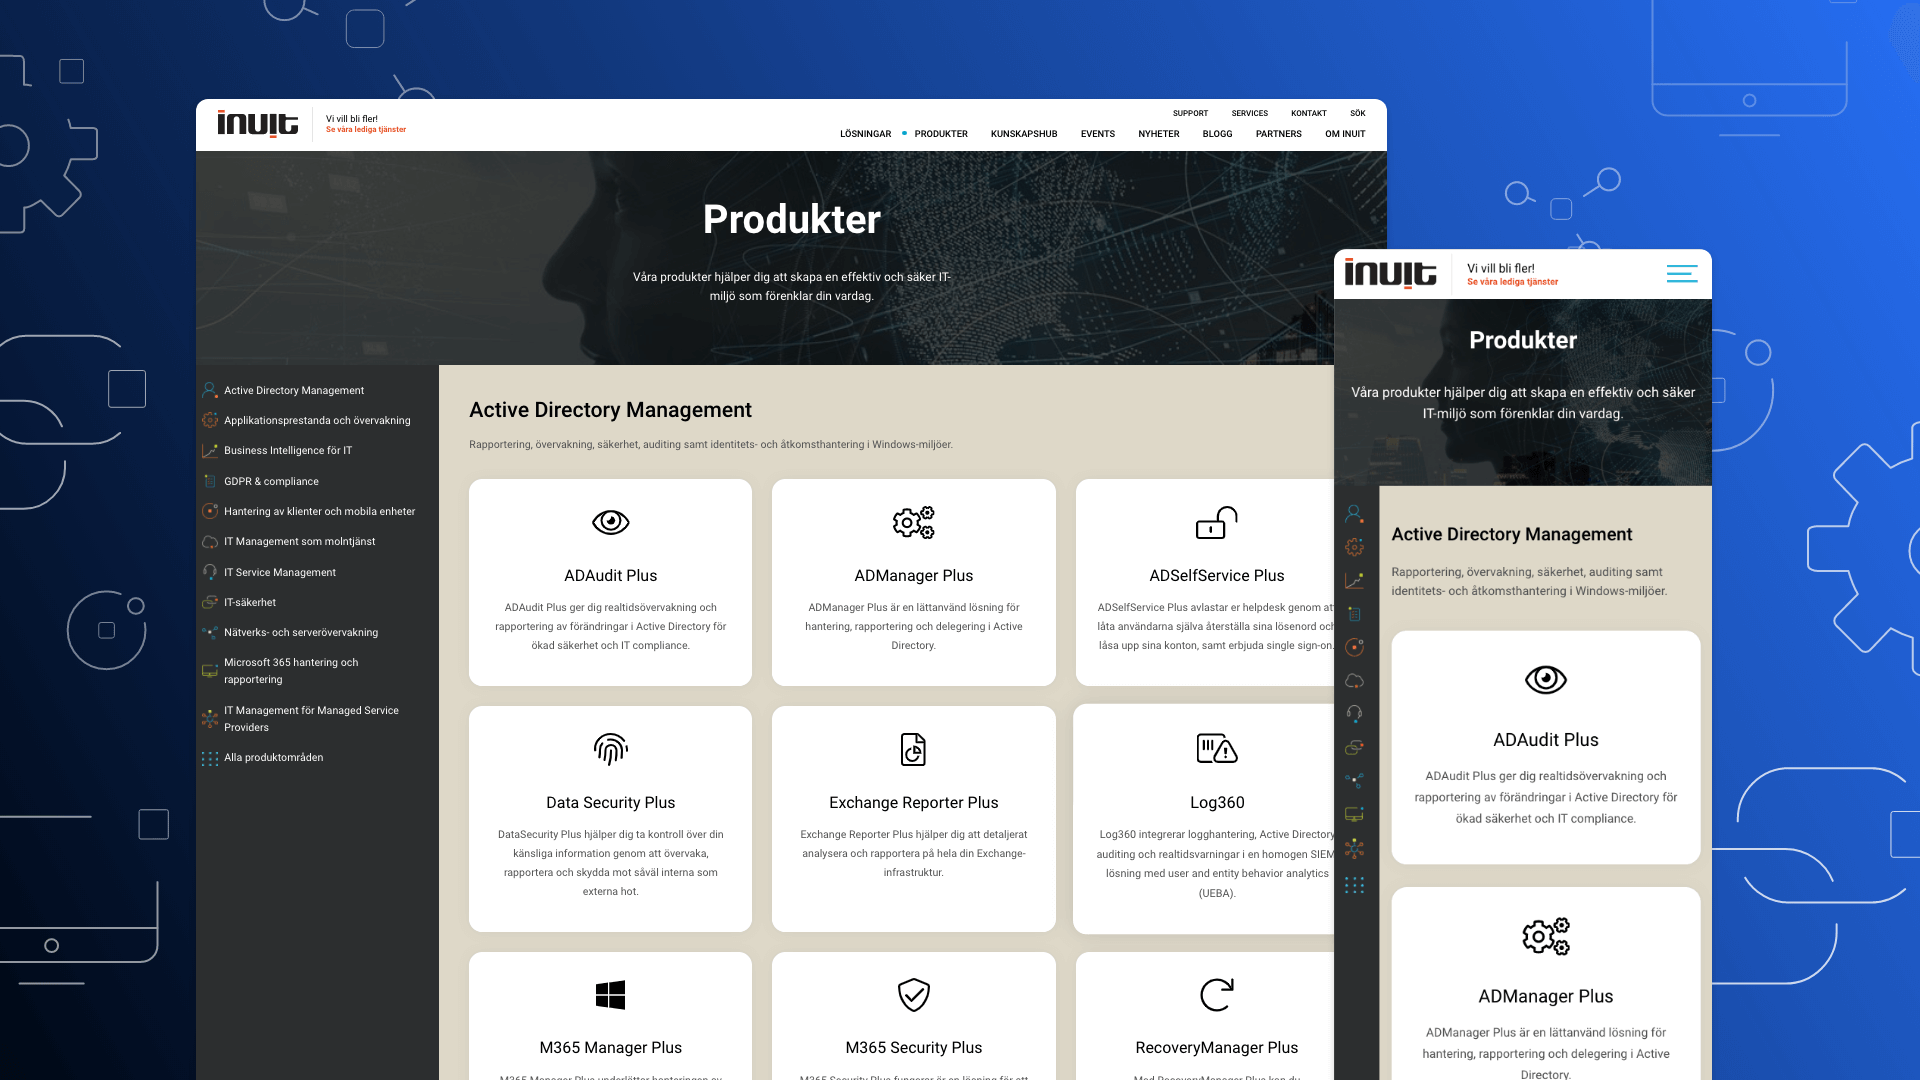Show Alla produktområden from sidebar
This screenshot has height=1080, width=1920.
pyautogui.click(x=273, y=758)
